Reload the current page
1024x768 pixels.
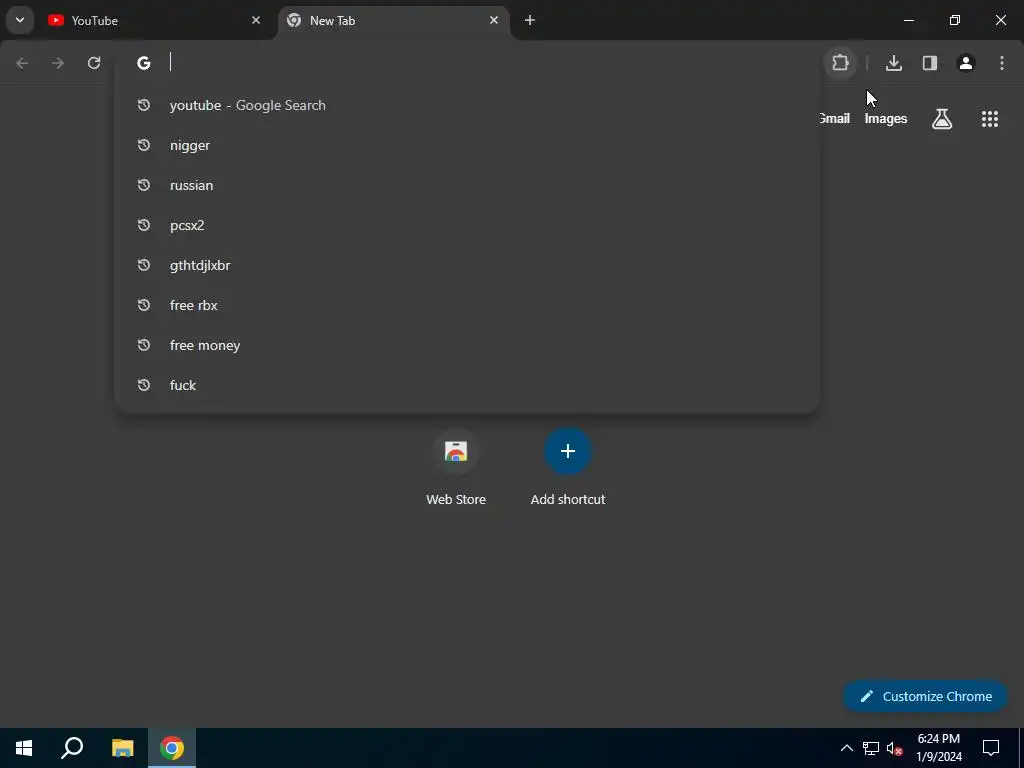(x=94, y=63)
